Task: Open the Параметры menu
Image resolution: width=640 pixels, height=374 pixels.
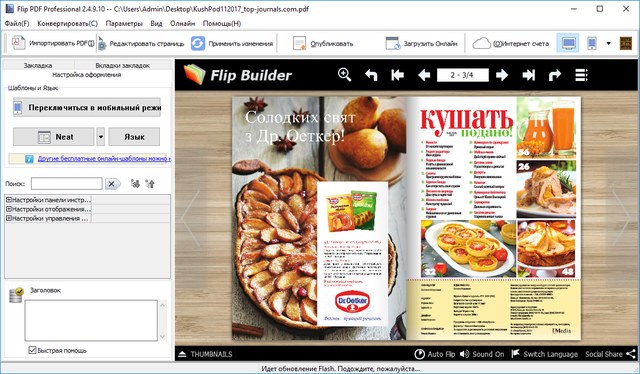Action: click(124, 23)
